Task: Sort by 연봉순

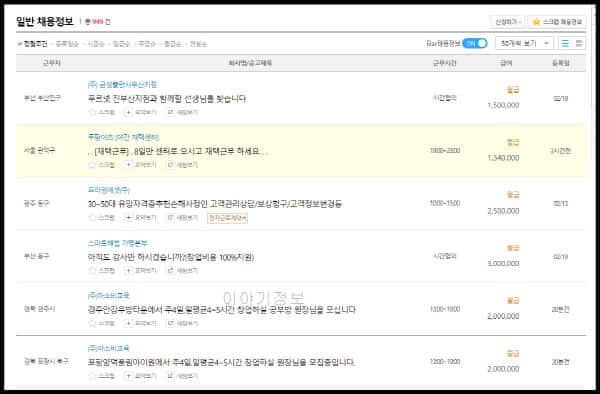Action: [x=198, y=44]
